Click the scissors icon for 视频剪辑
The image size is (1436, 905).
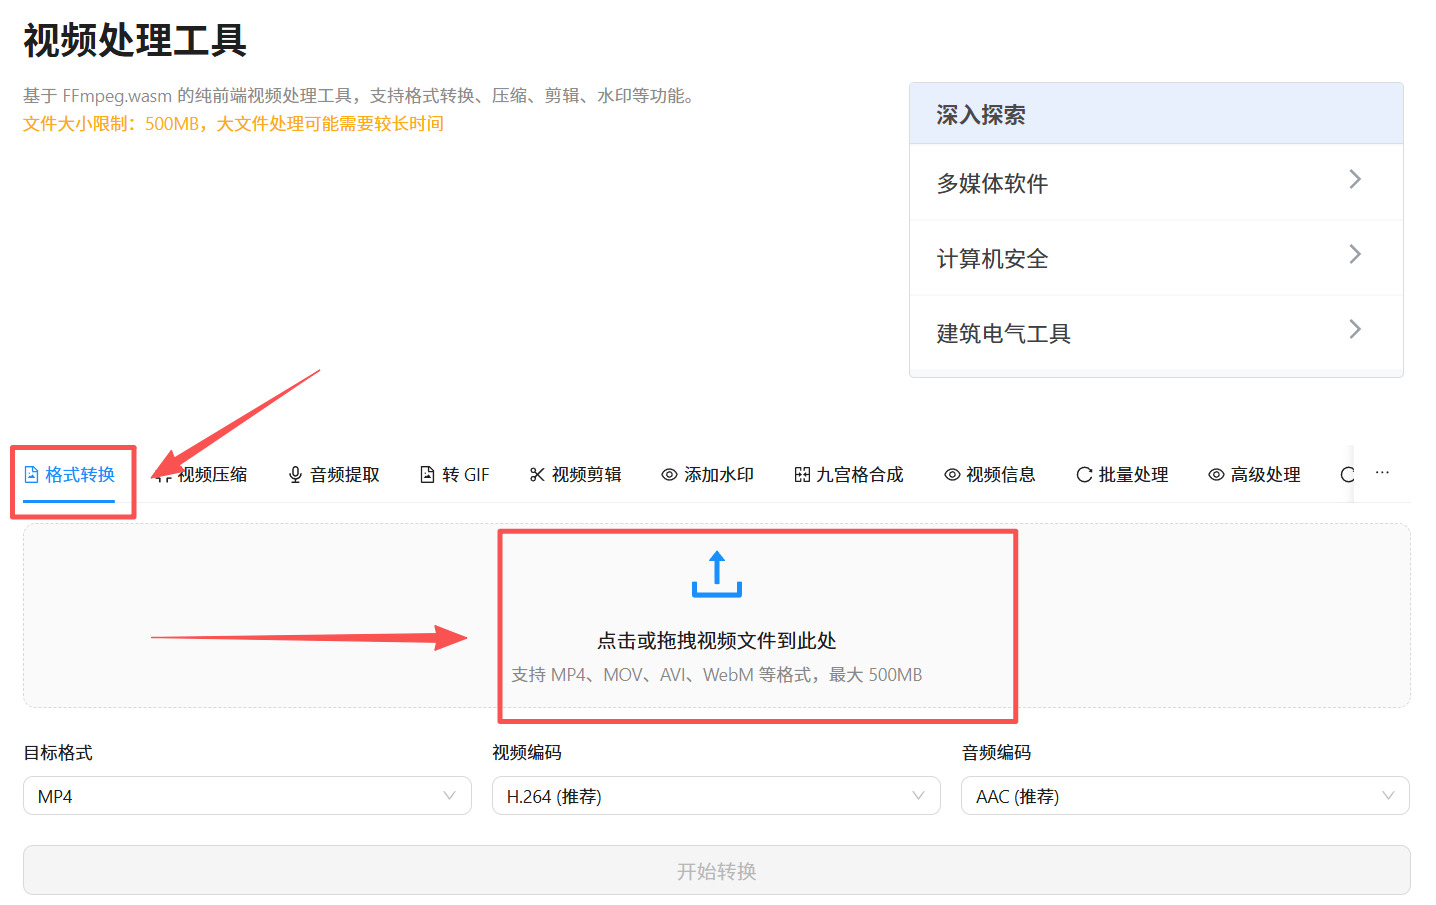point(537,475)
